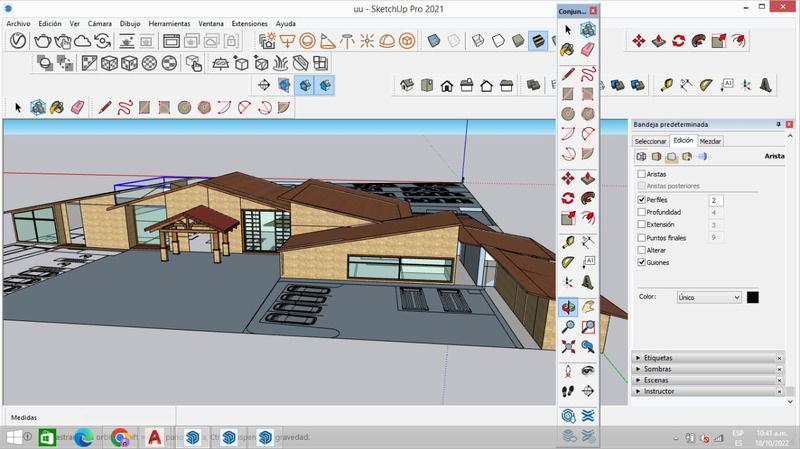Expand the Instructor panel
800x449 pixels.
point(707,391)
